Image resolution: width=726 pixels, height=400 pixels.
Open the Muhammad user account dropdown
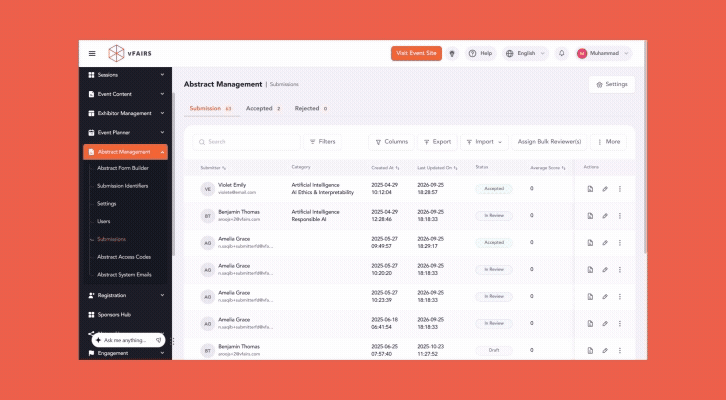[x=603, y=53]
